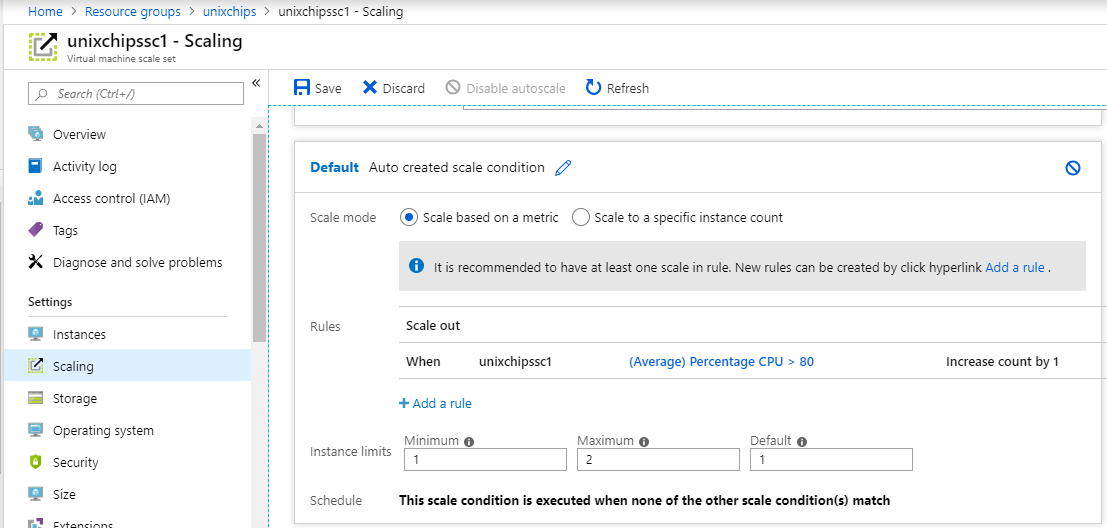Click unixchipssc1 in rule row
Screen dimensions: 1107x528
515,361
